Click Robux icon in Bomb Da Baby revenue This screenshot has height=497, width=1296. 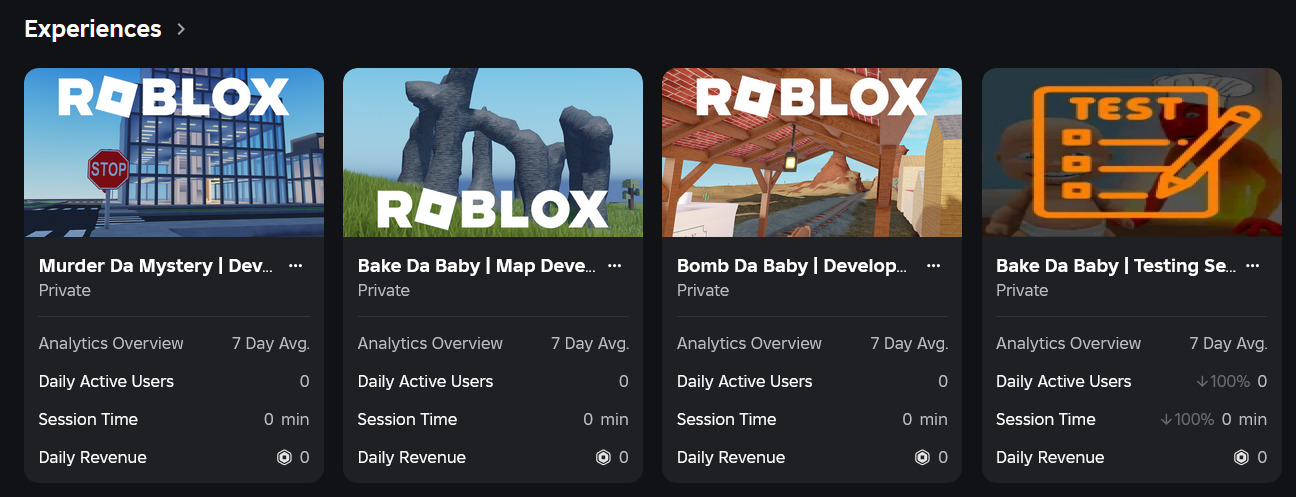tap(922, 458)
